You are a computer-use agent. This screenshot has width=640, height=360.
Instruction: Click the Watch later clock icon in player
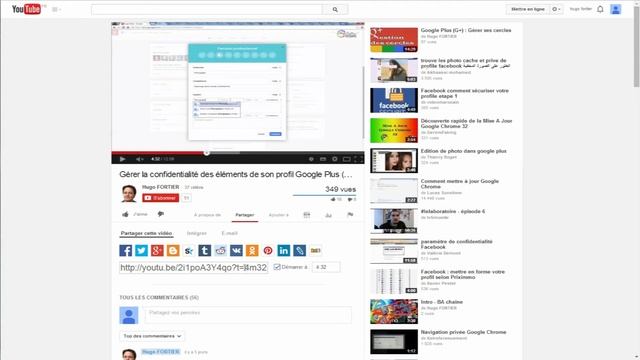(311, 159)
